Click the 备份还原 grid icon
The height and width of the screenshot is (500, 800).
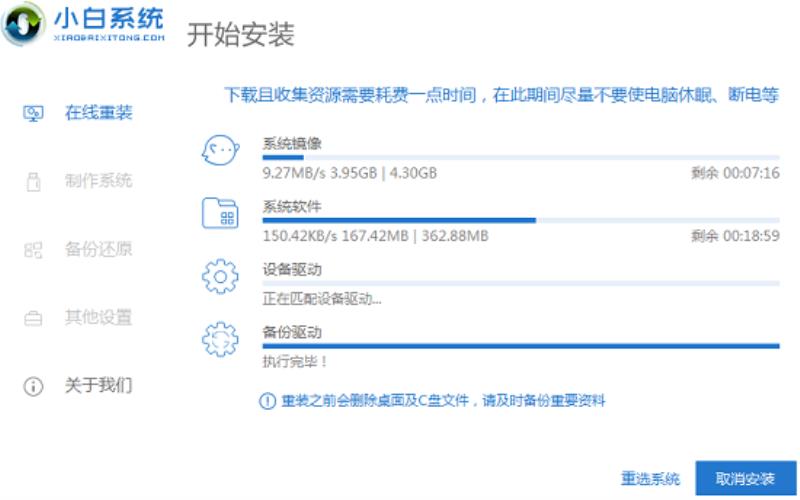[x=33, y=250]
